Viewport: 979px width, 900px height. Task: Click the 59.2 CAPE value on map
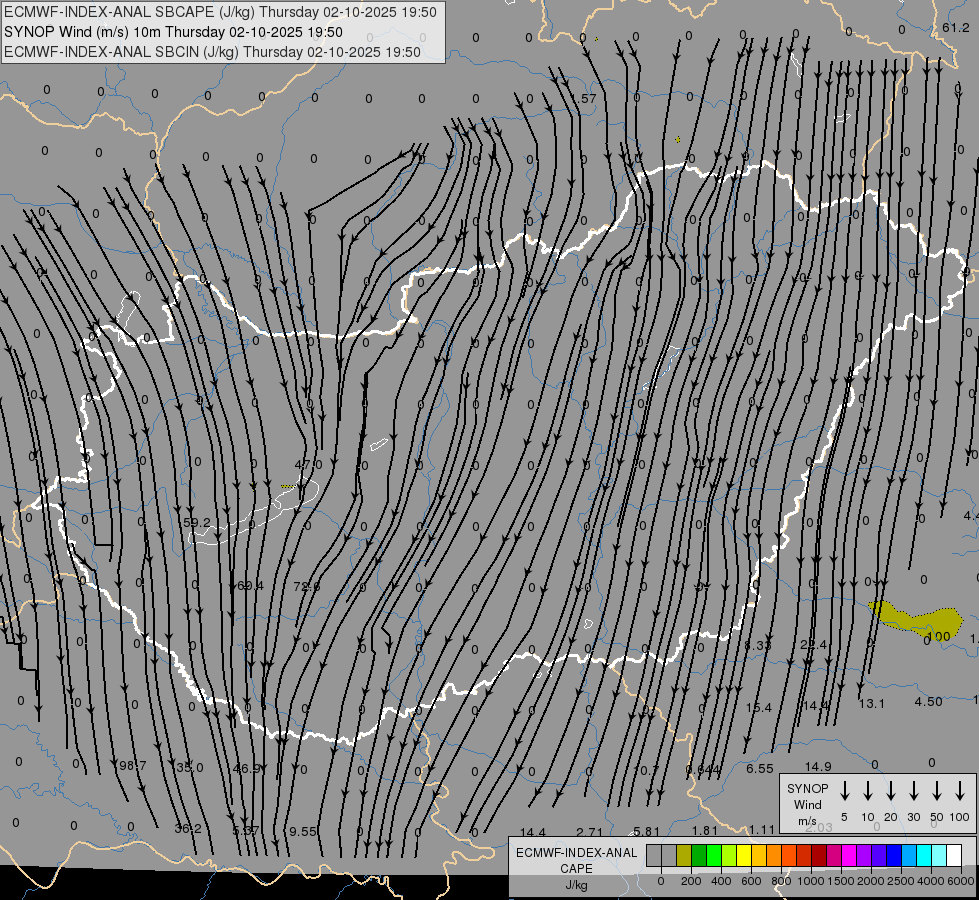tap(197, 522)
